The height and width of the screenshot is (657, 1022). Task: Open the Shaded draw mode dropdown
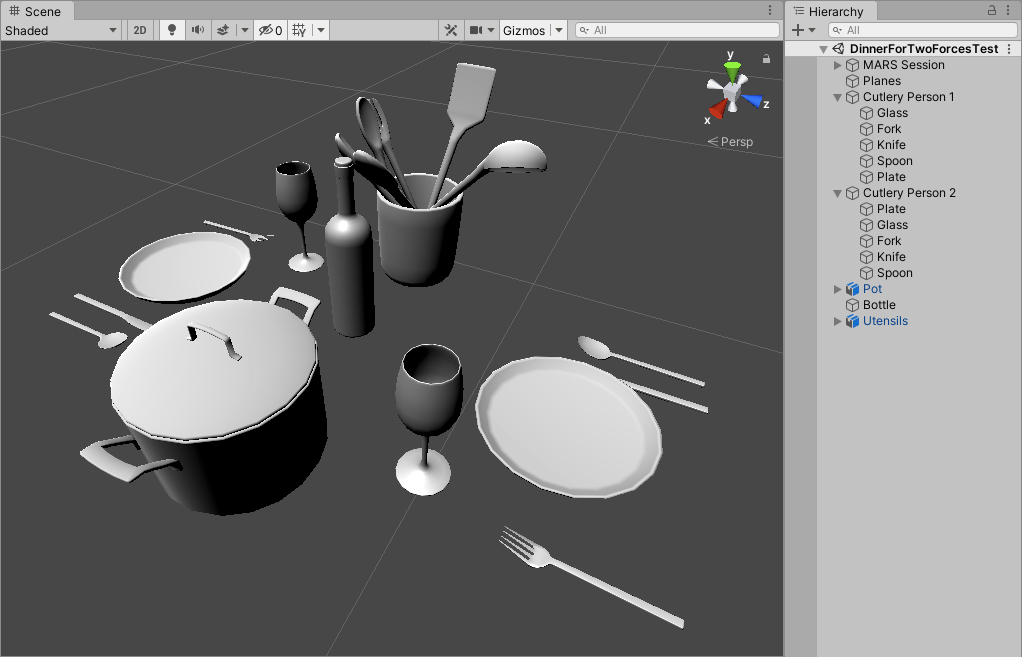coord(60,30)
